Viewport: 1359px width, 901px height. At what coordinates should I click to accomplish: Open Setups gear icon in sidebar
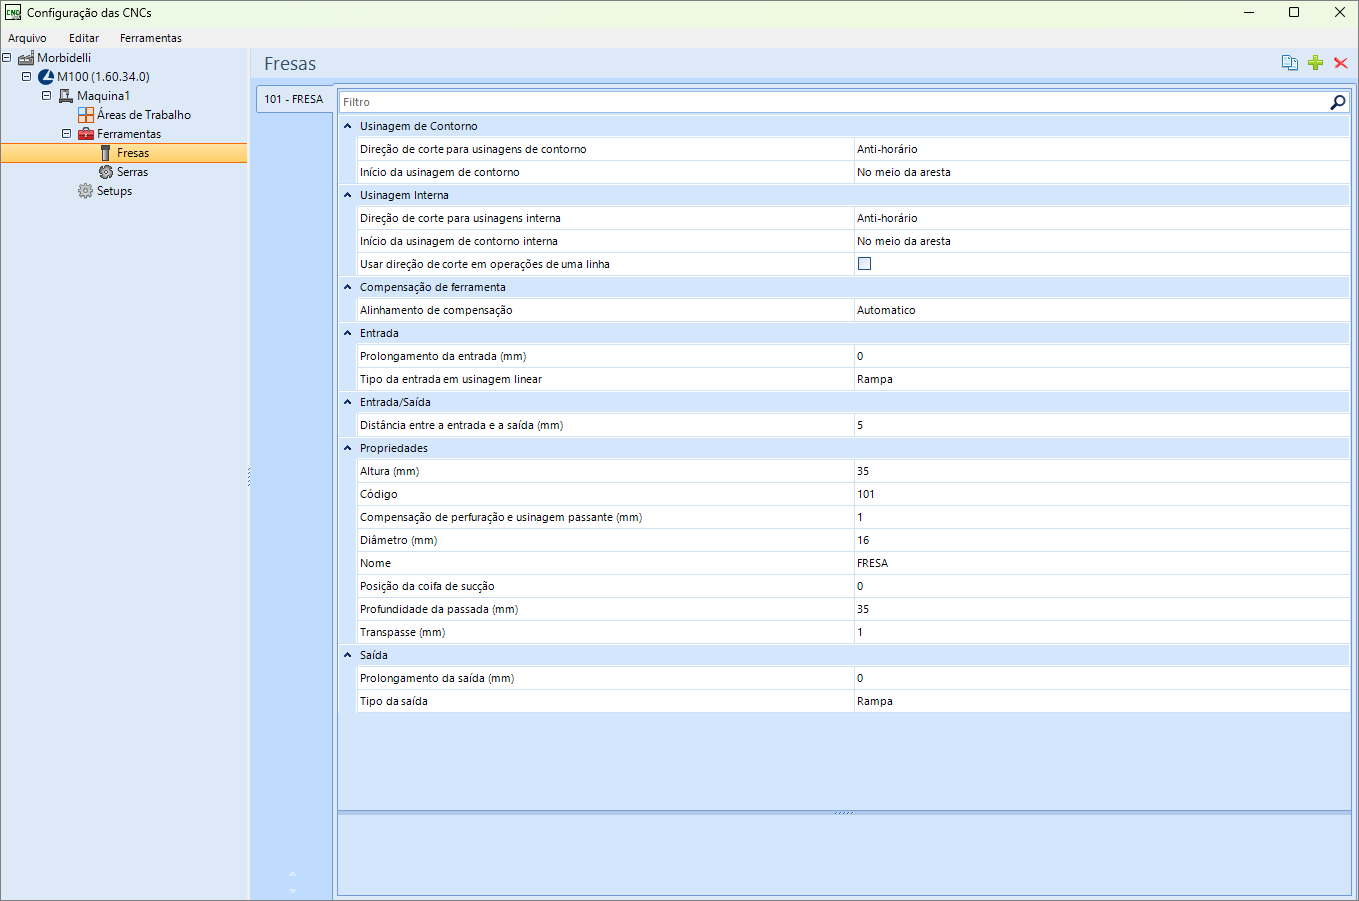pyautogui.click(x=86, y=191)
